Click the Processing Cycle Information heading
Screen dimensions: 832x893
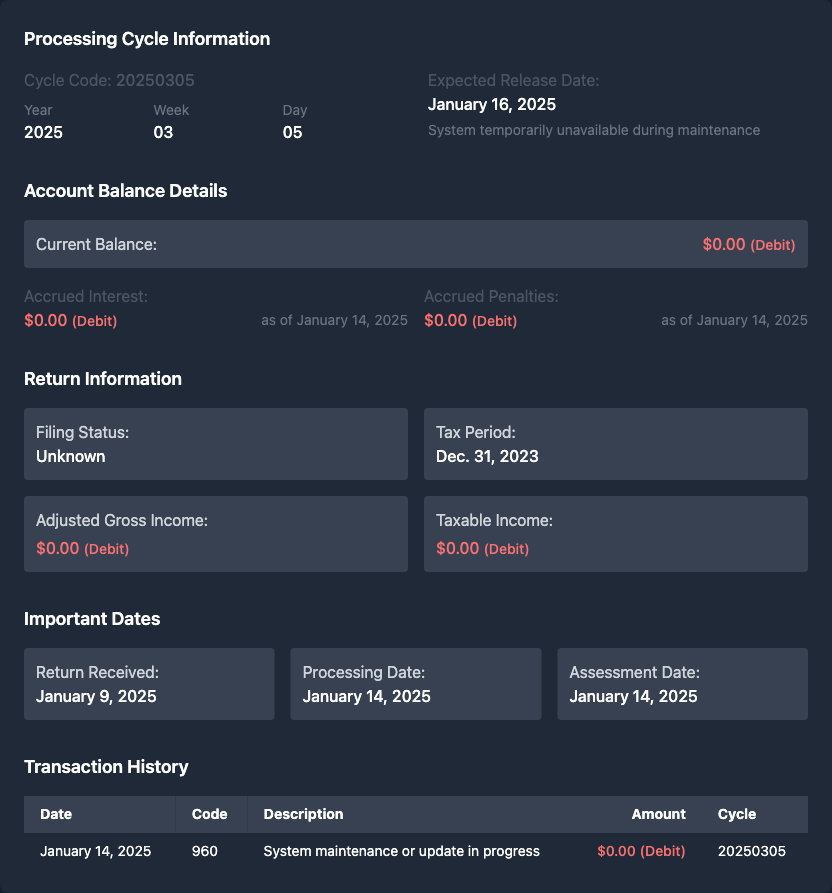pos(147,39)
